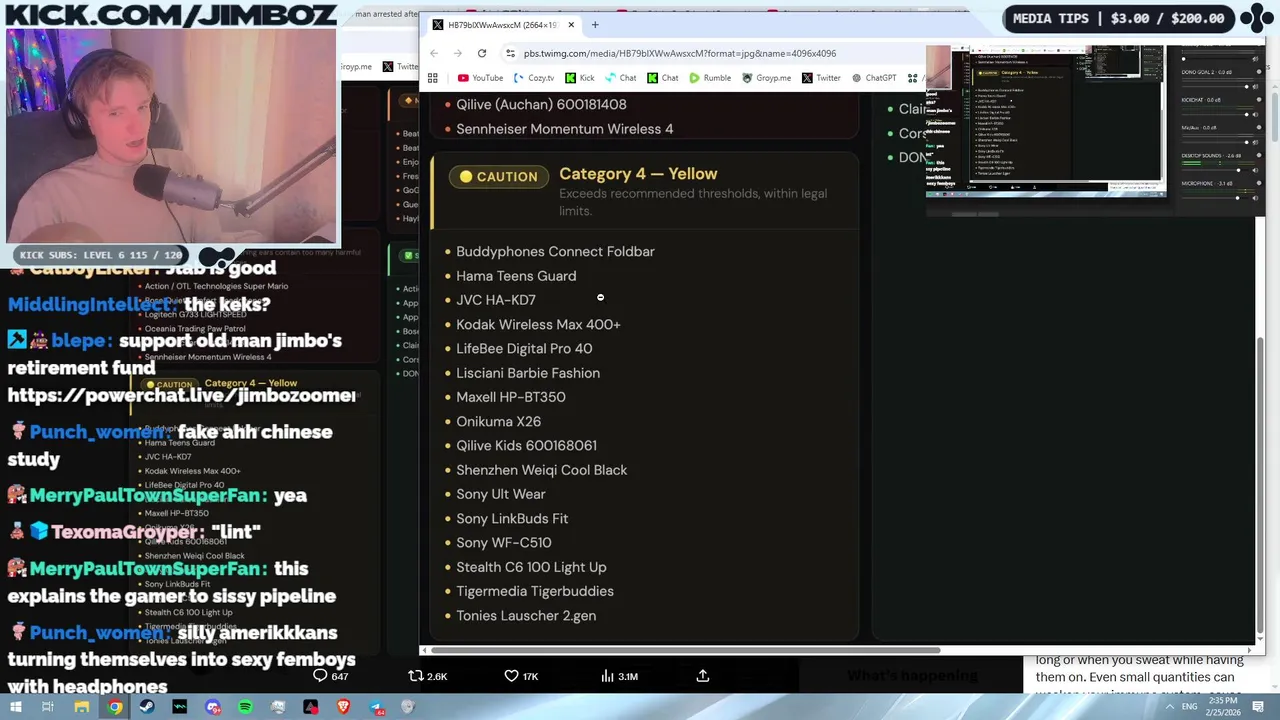Open Steam from the taskbar

[147, 707]
